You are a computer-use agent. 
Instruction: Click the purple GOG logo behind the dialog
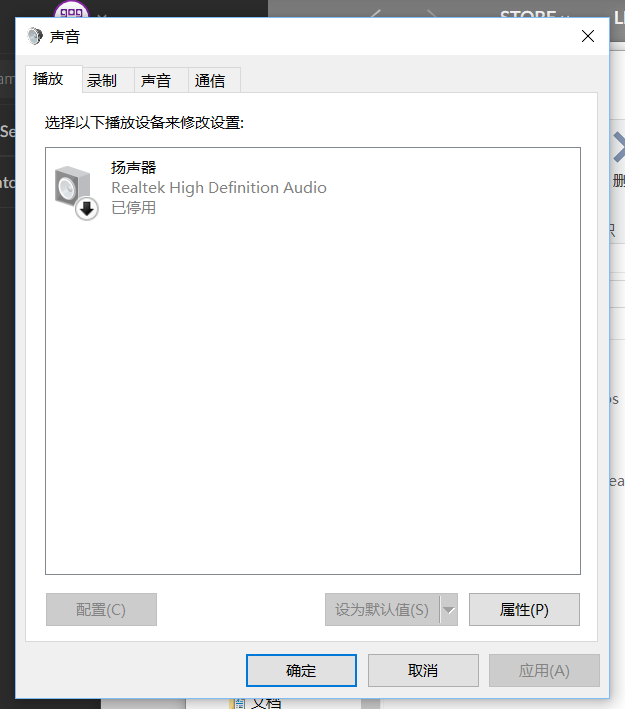pyautogui.click(x=71, y=10)
